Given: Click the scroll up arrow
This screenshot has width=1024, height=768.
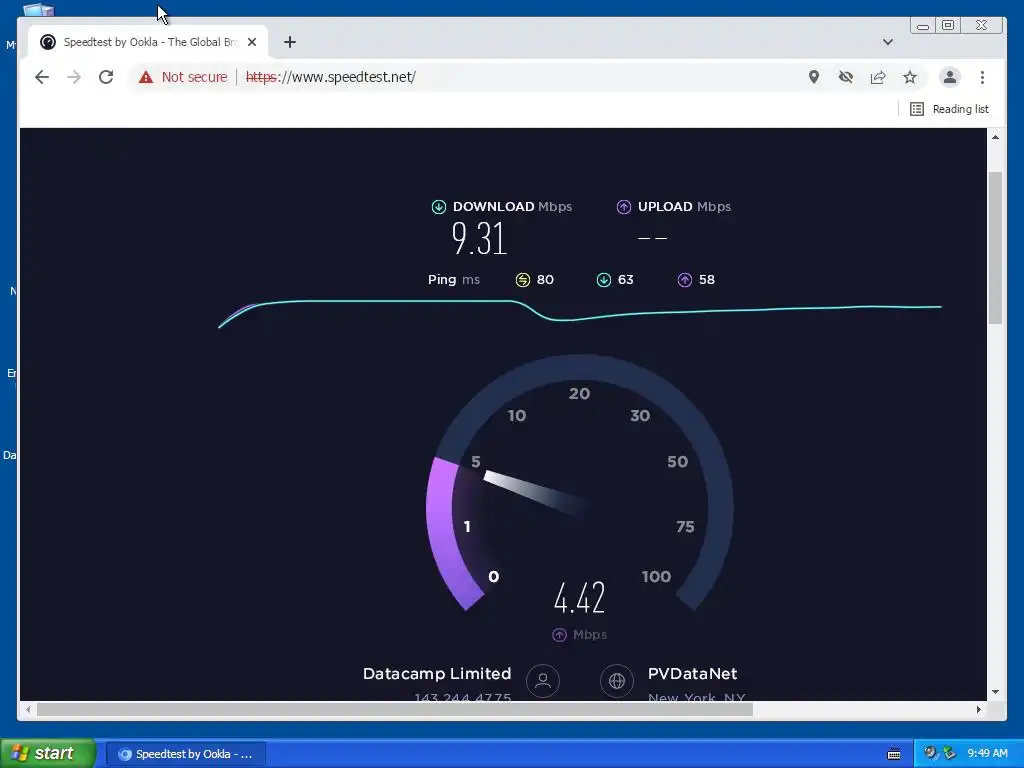Looking at the screenshot, I should pos(995,137).
